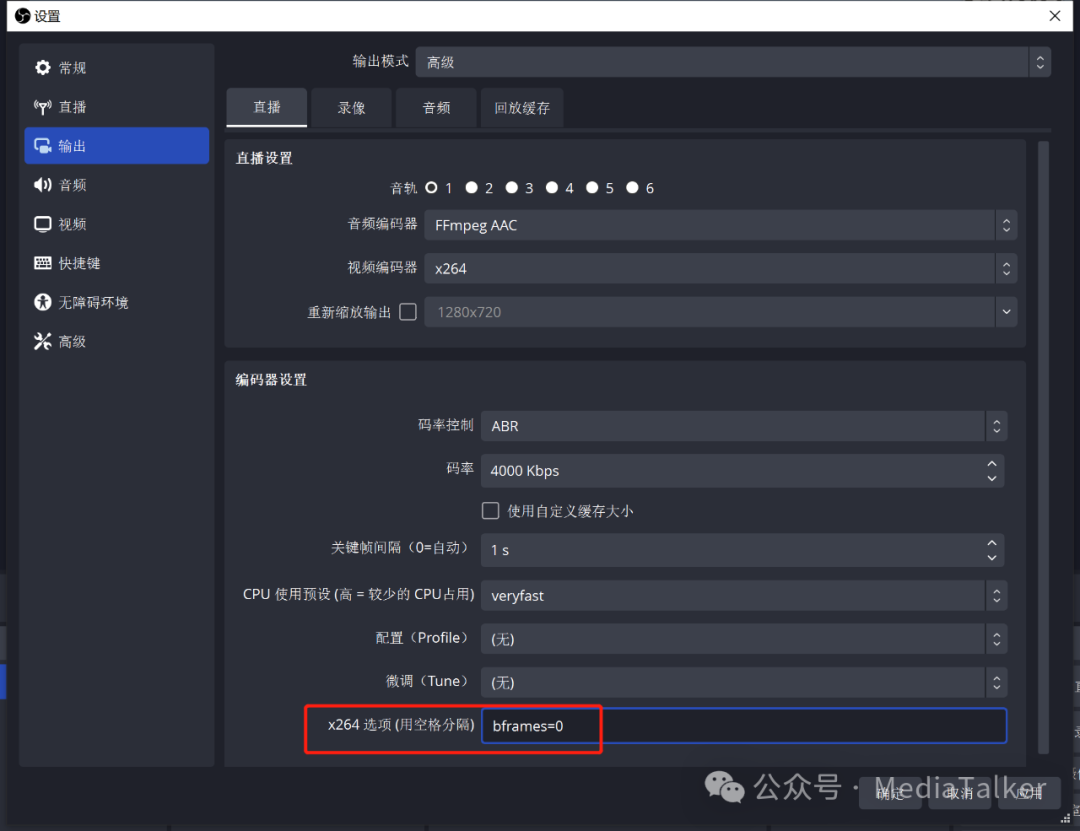Screen dimensions: 1080x831
Task: Open the rate control ABR dropdown
Action: click(x=743, y=426)
